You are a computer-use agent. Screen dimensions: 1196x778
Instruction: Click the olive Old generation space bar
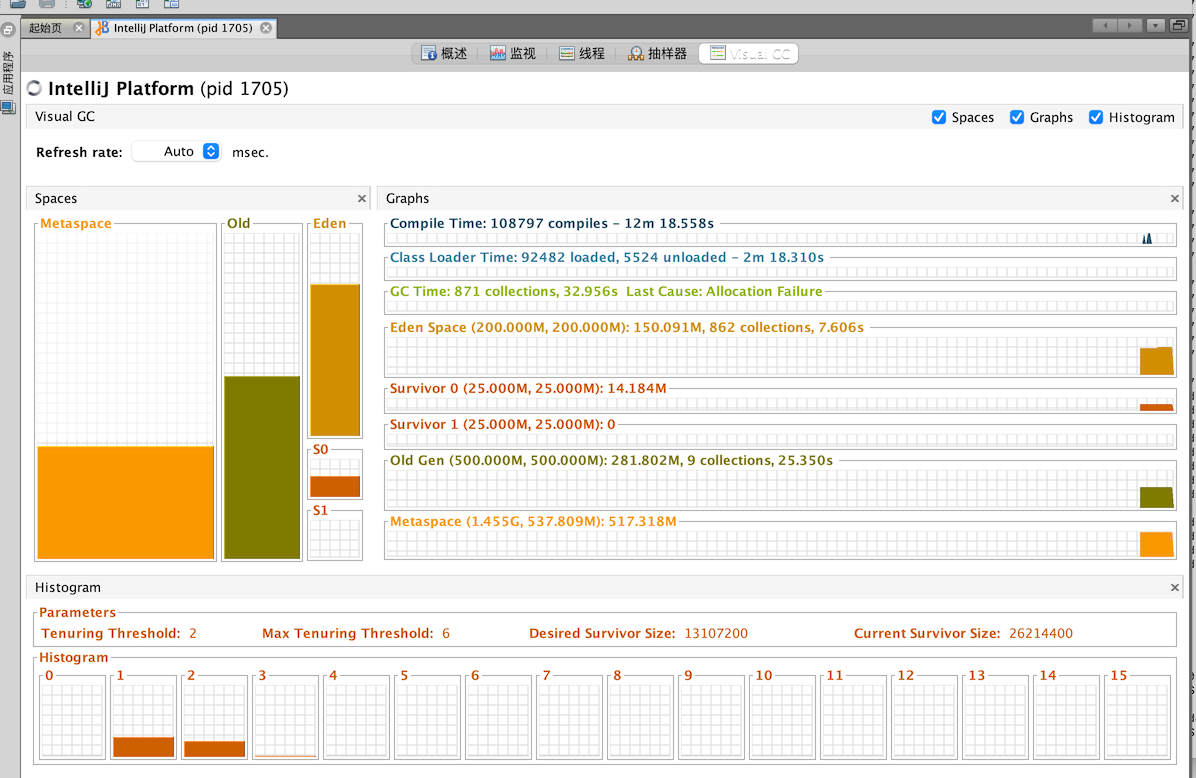pos(261,466)
